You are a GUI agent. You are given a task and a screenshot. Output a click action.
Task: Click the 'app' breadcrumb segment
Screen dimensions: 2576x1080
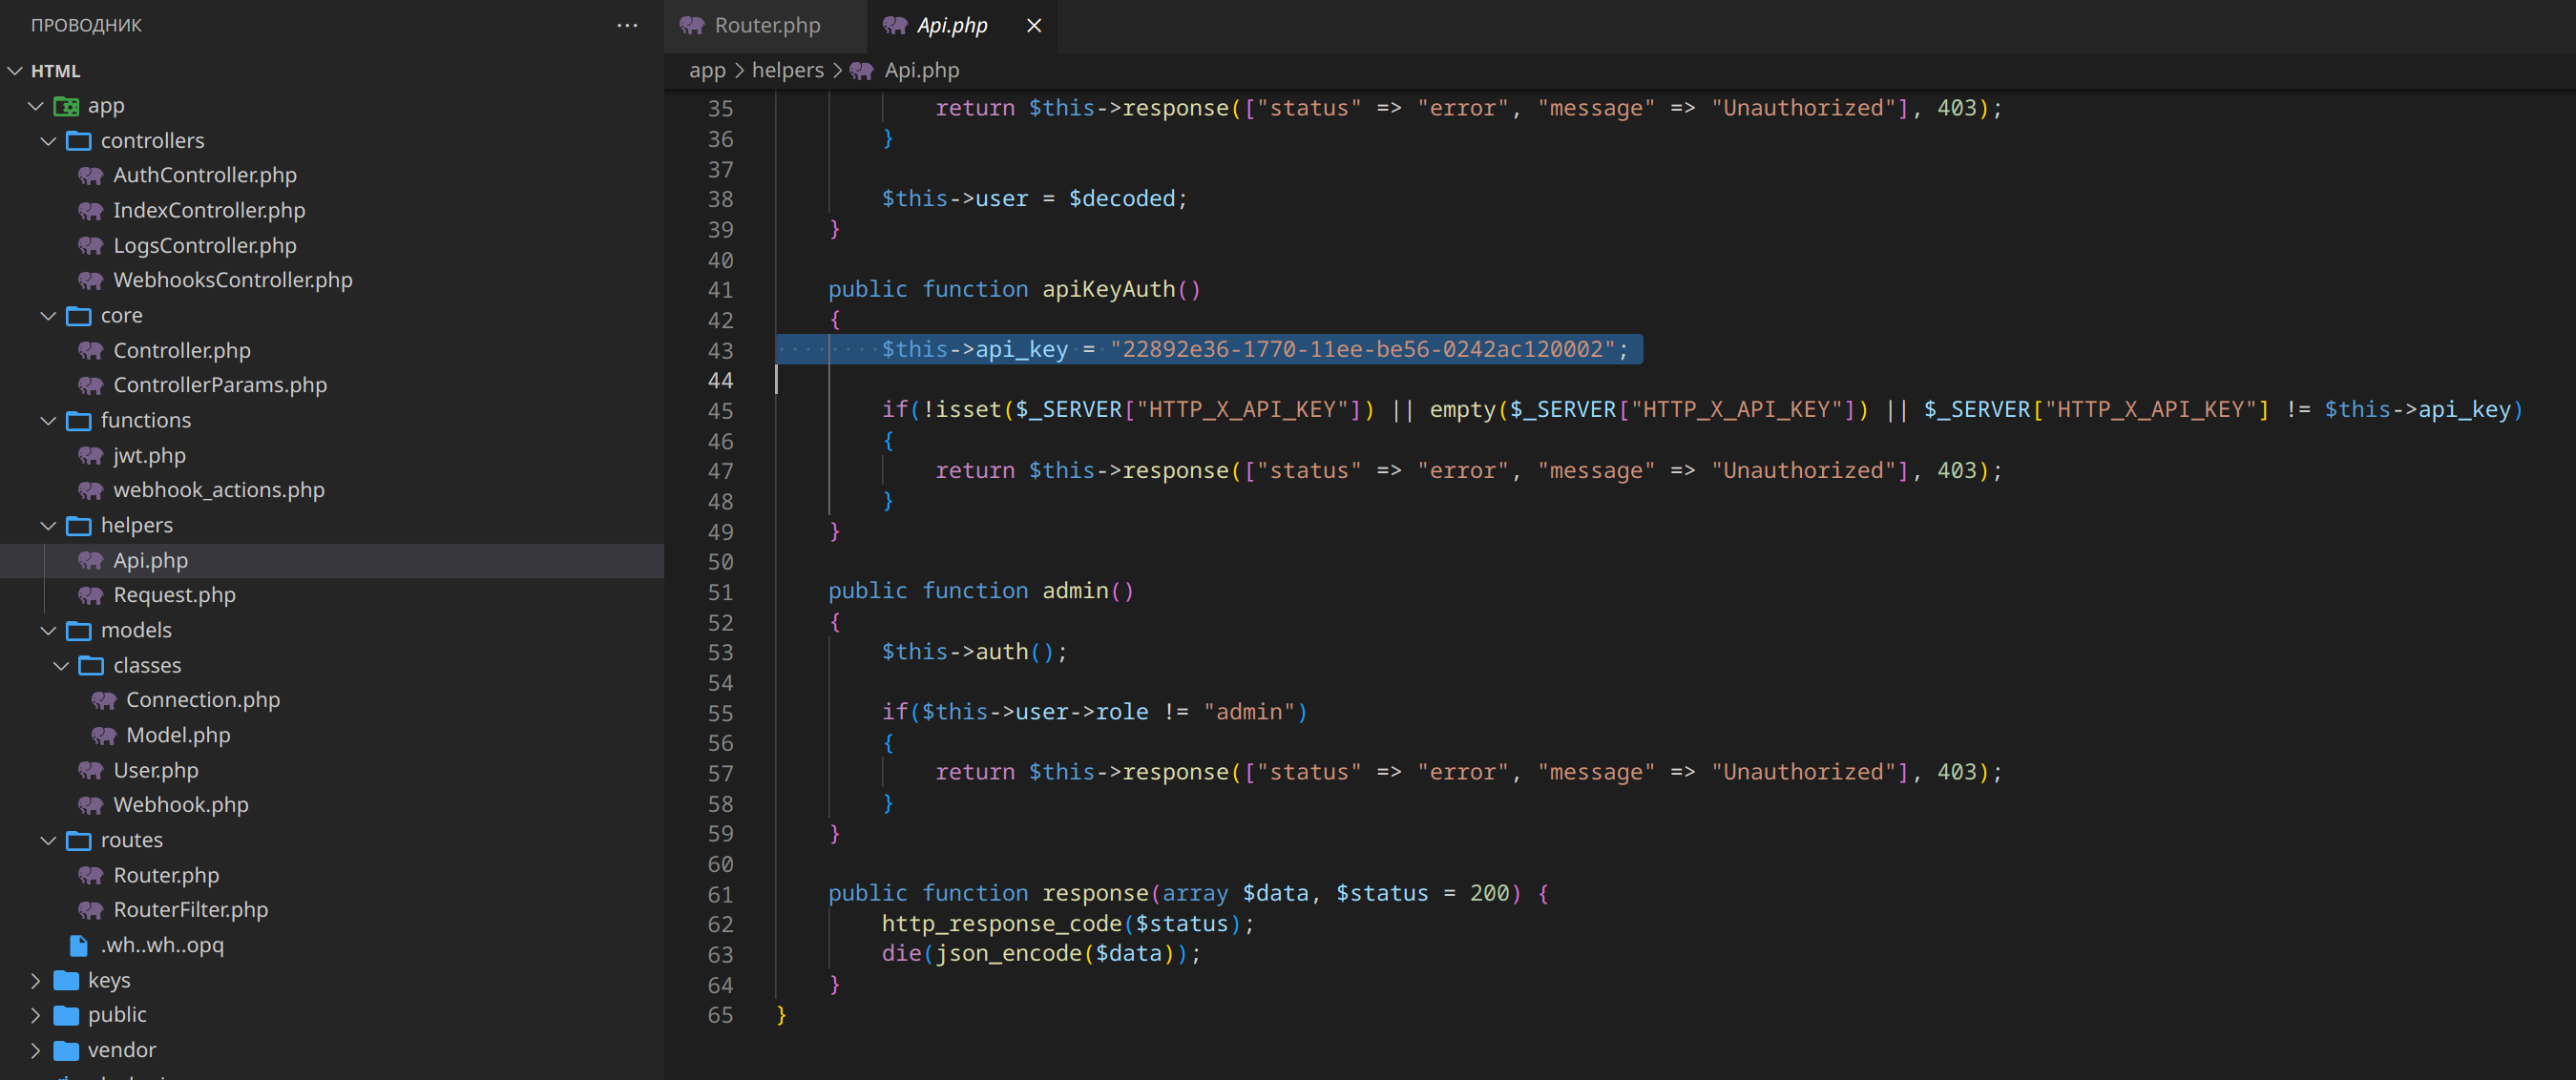point(707,70)
